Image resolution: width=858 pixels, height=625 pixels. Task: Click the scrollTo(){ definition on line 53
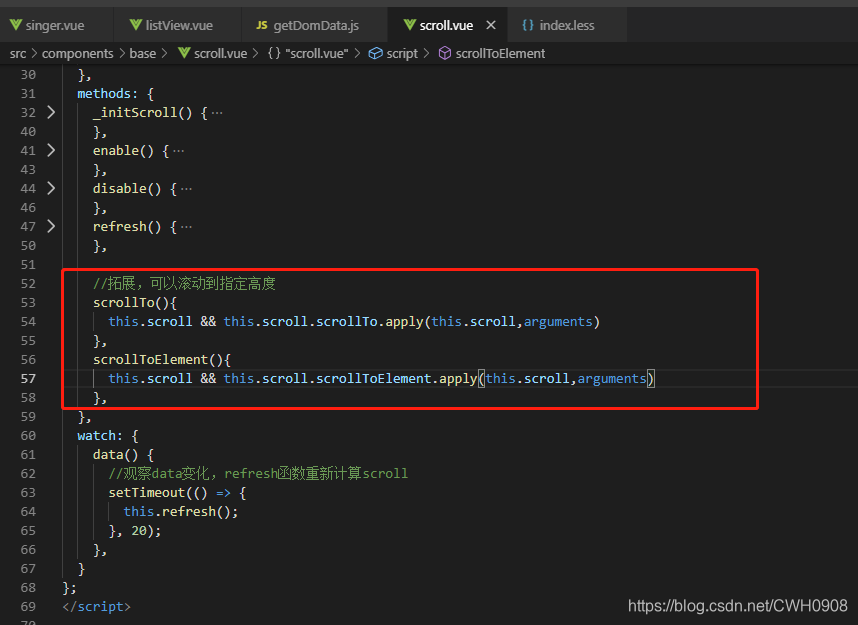click(x=135, y=303)
